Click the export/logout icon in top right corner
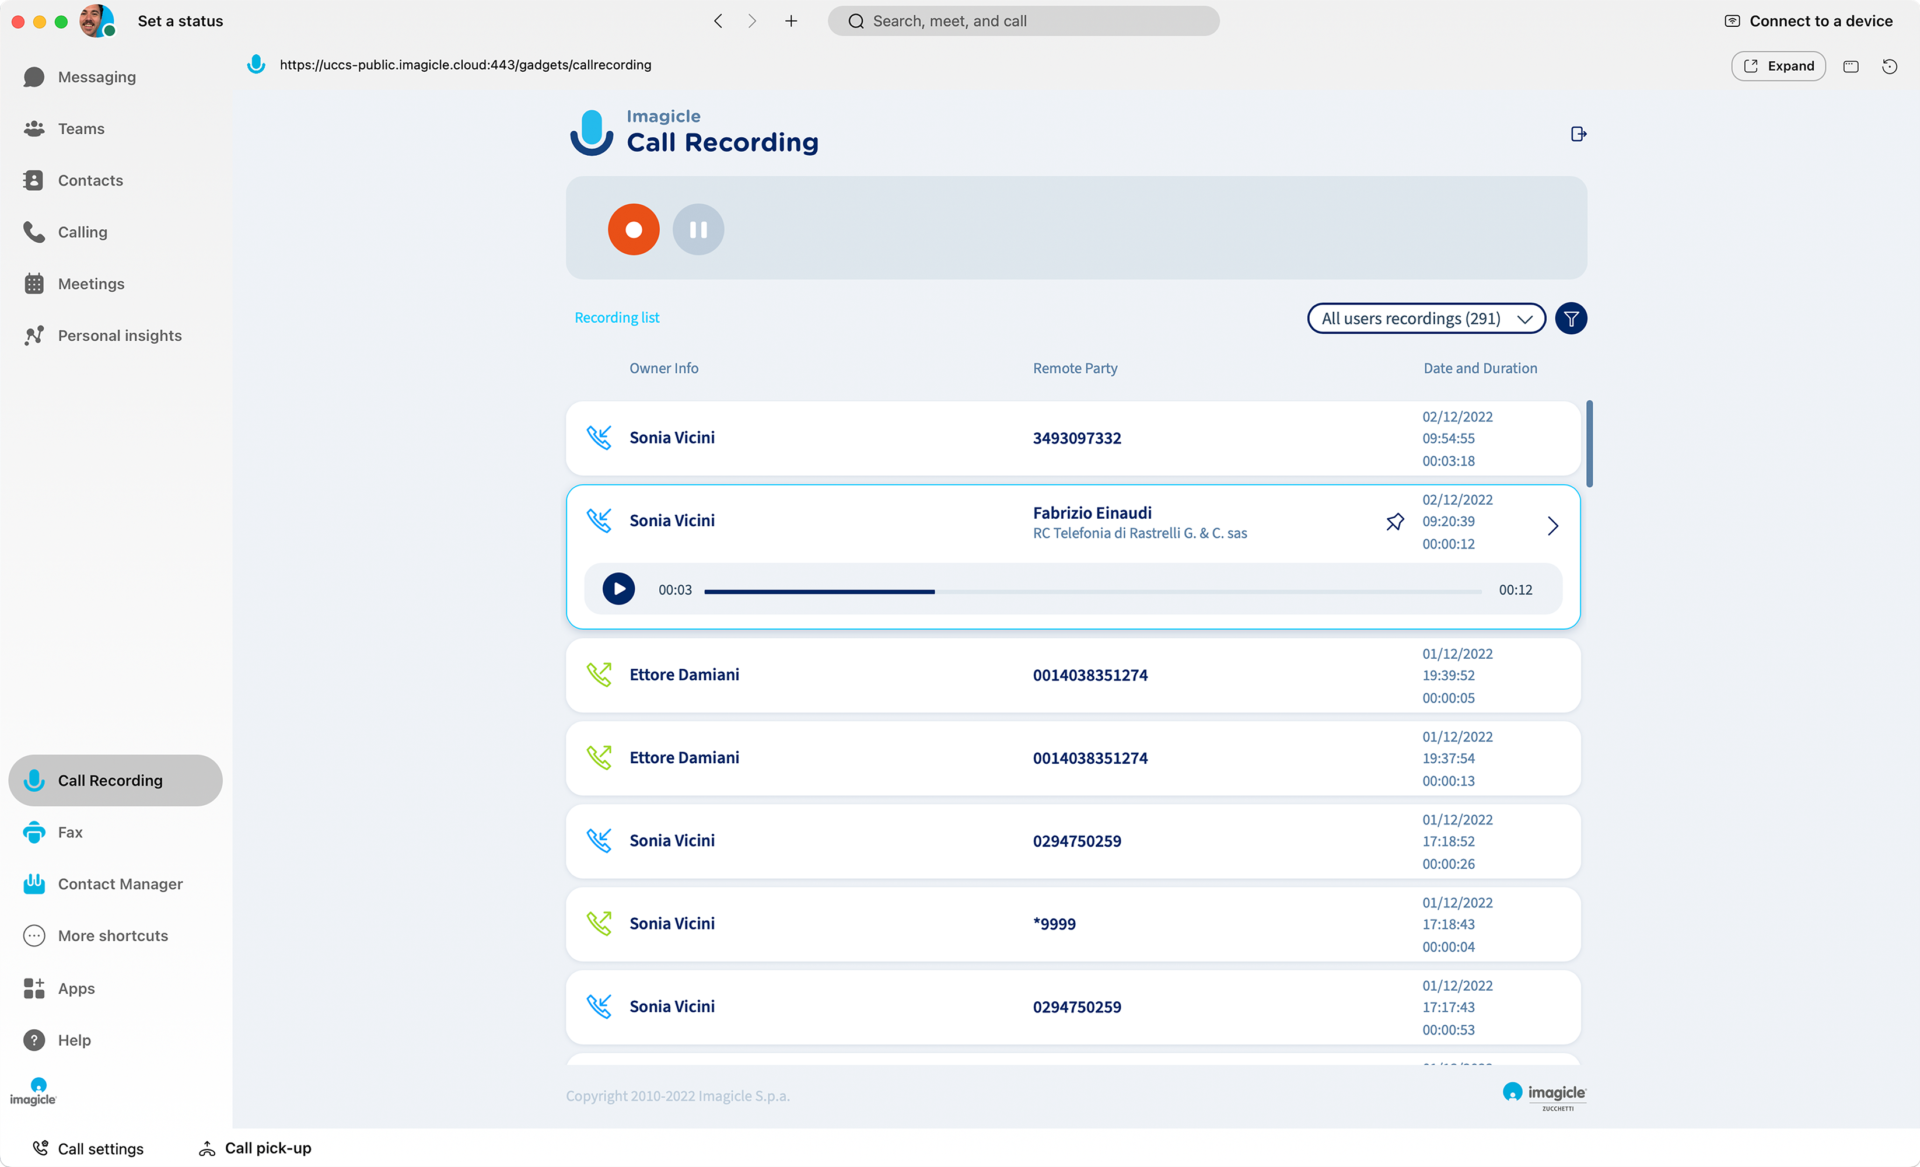Image resolution: width=1920 pixels, height=1167 pixels. pyautogui.click(x=1579, y=133)
